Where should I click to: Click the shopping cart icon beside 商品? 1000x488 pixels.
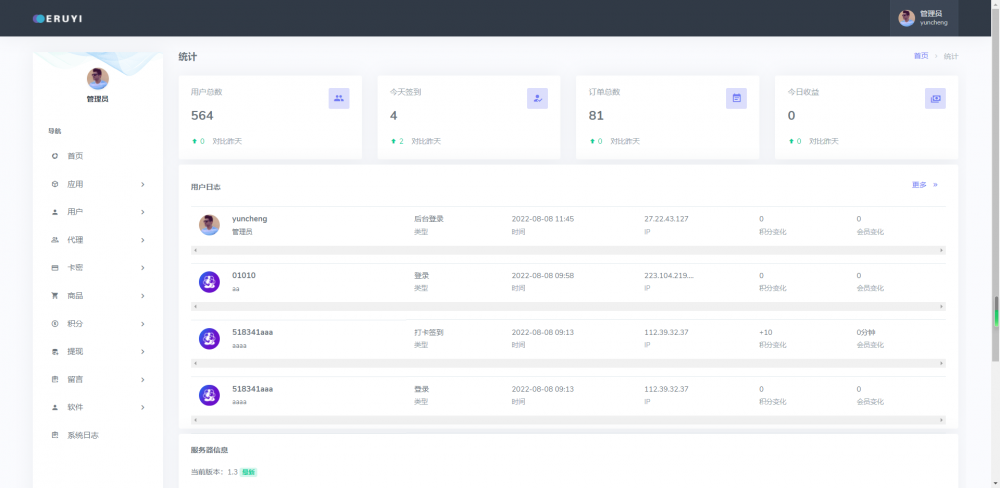point(54,296)
